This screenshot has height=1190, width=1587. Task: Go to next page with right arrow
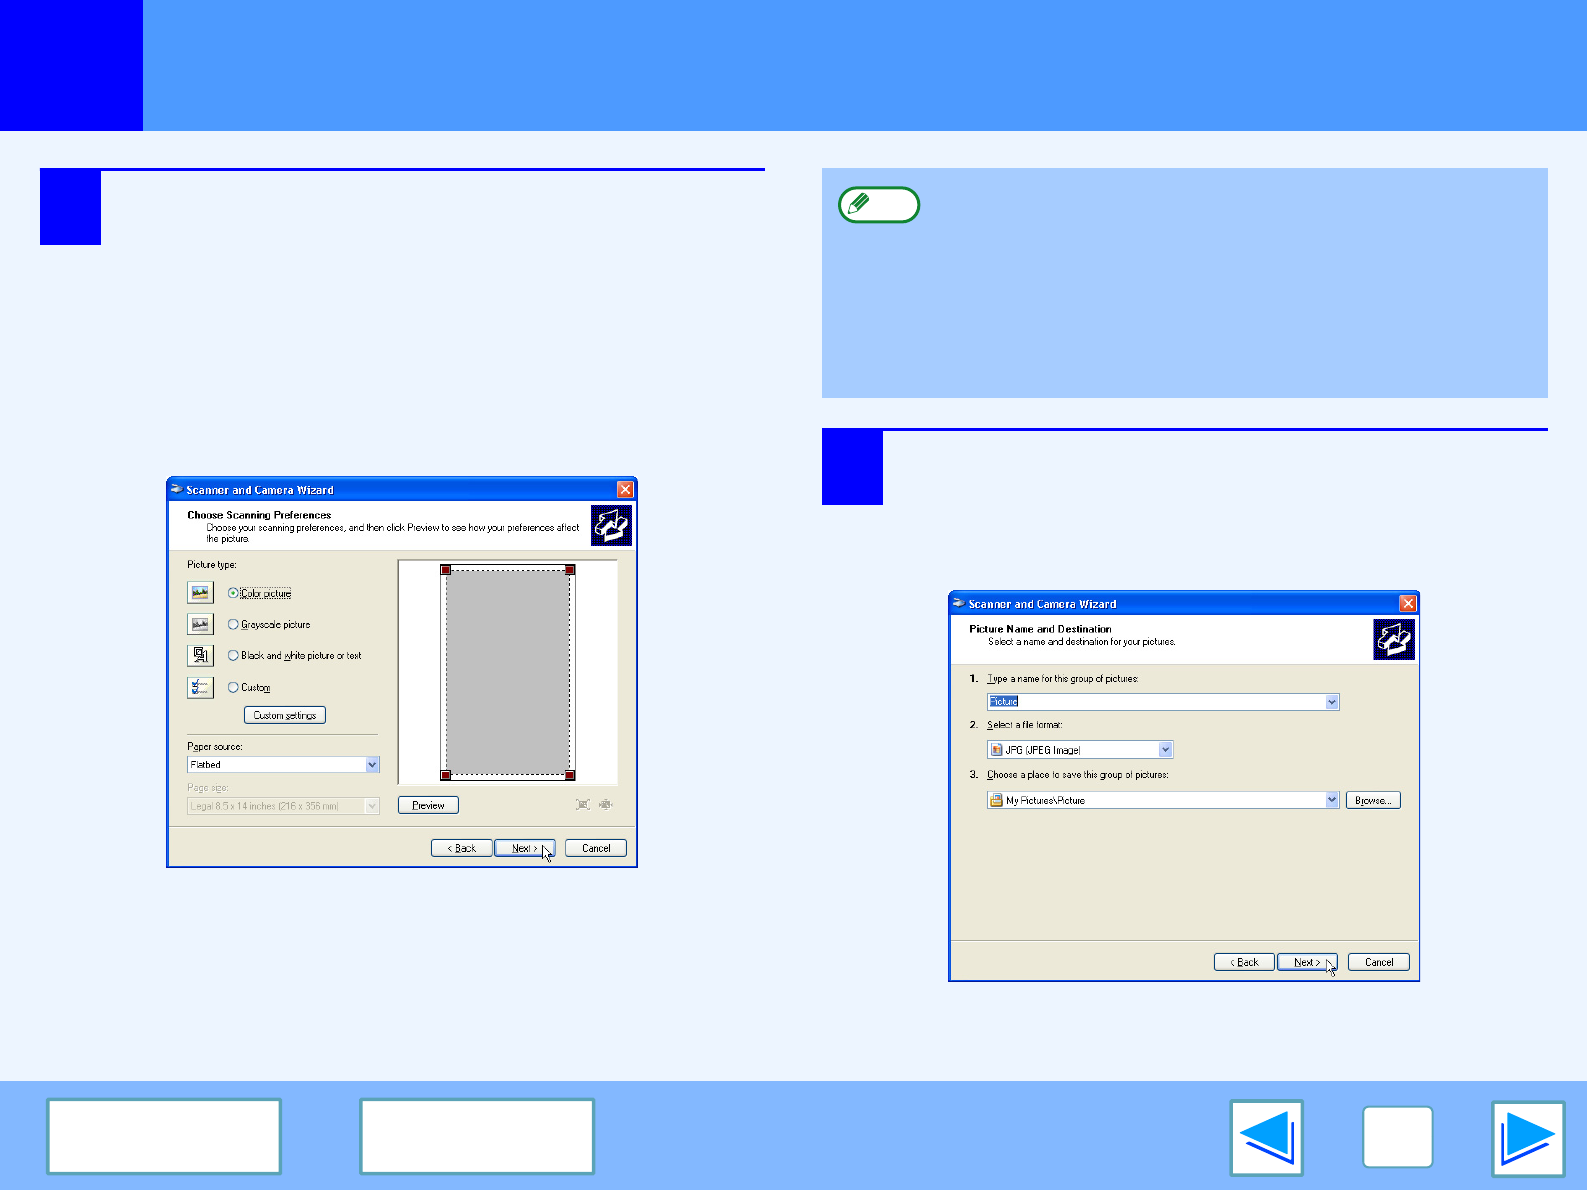coord(1527,1137)
